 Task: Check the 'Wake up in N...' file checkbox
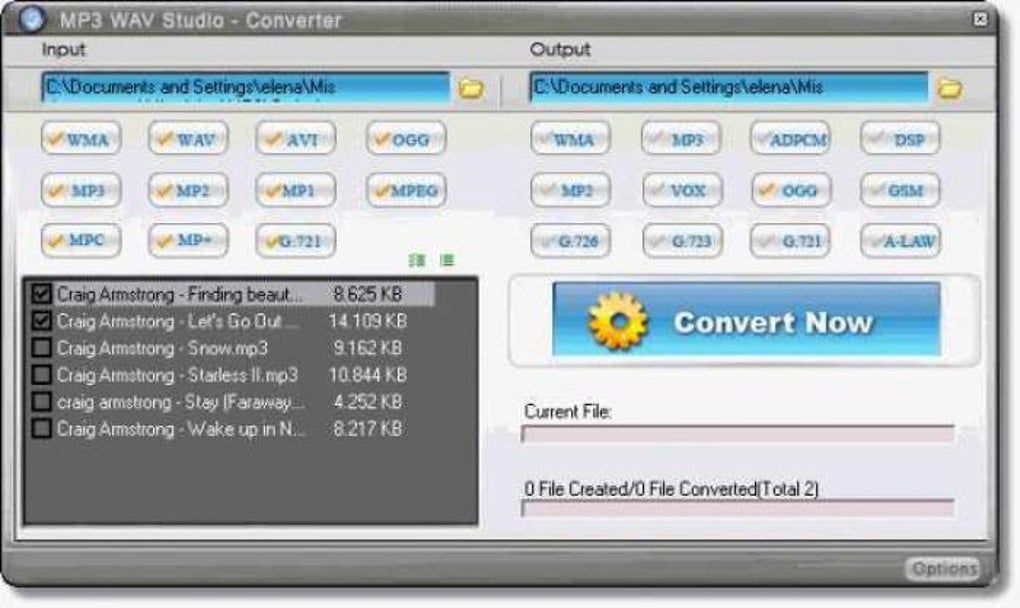click(42, 429)
